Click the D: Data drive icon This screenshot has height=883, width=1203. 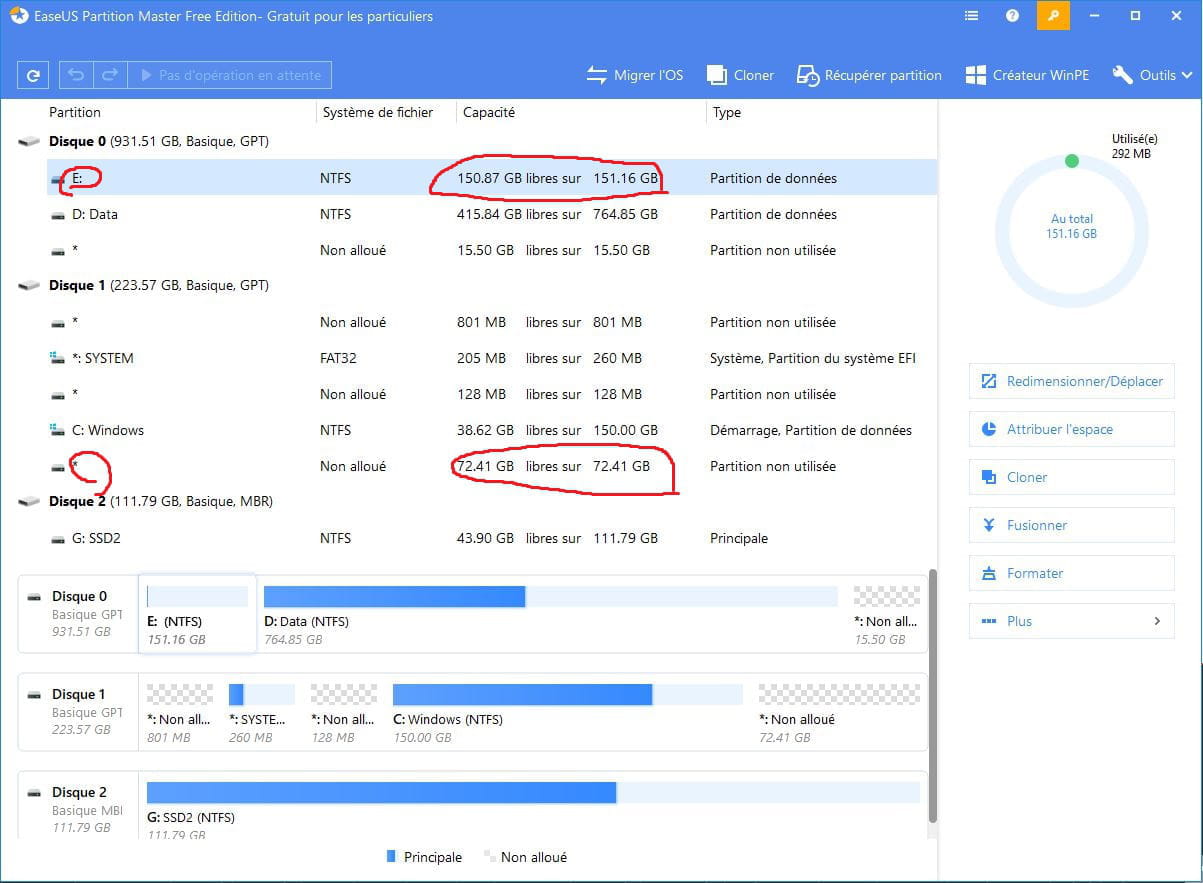pos(59,215)
